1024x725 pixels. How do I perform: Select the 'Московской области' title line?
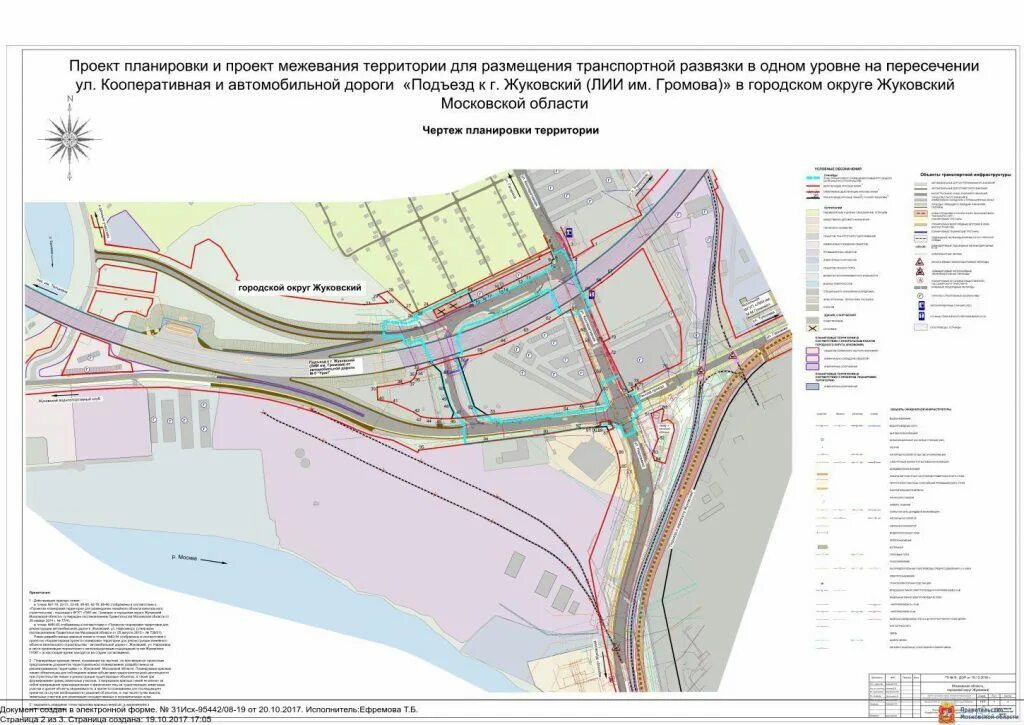(x=515, y=104)
